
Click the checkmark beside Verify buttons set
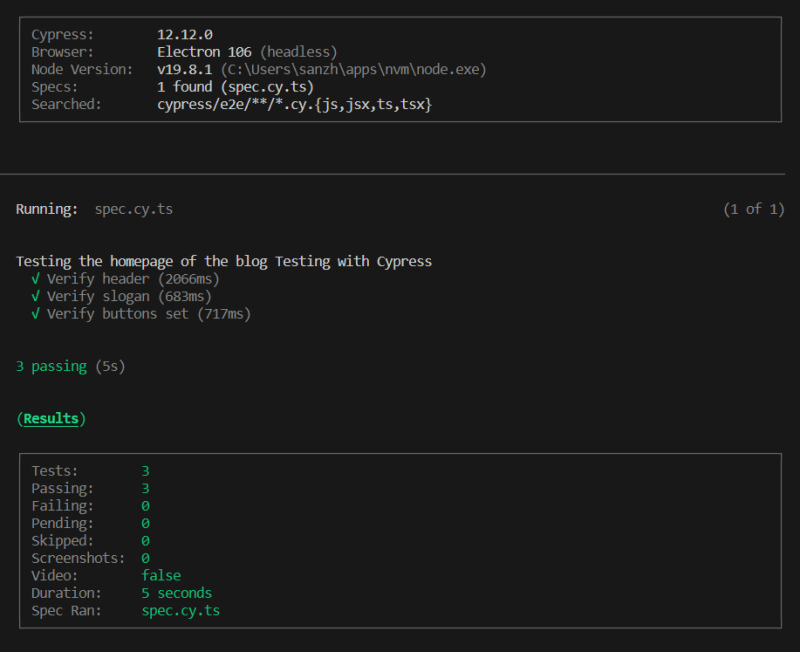[x=35, y=314]
